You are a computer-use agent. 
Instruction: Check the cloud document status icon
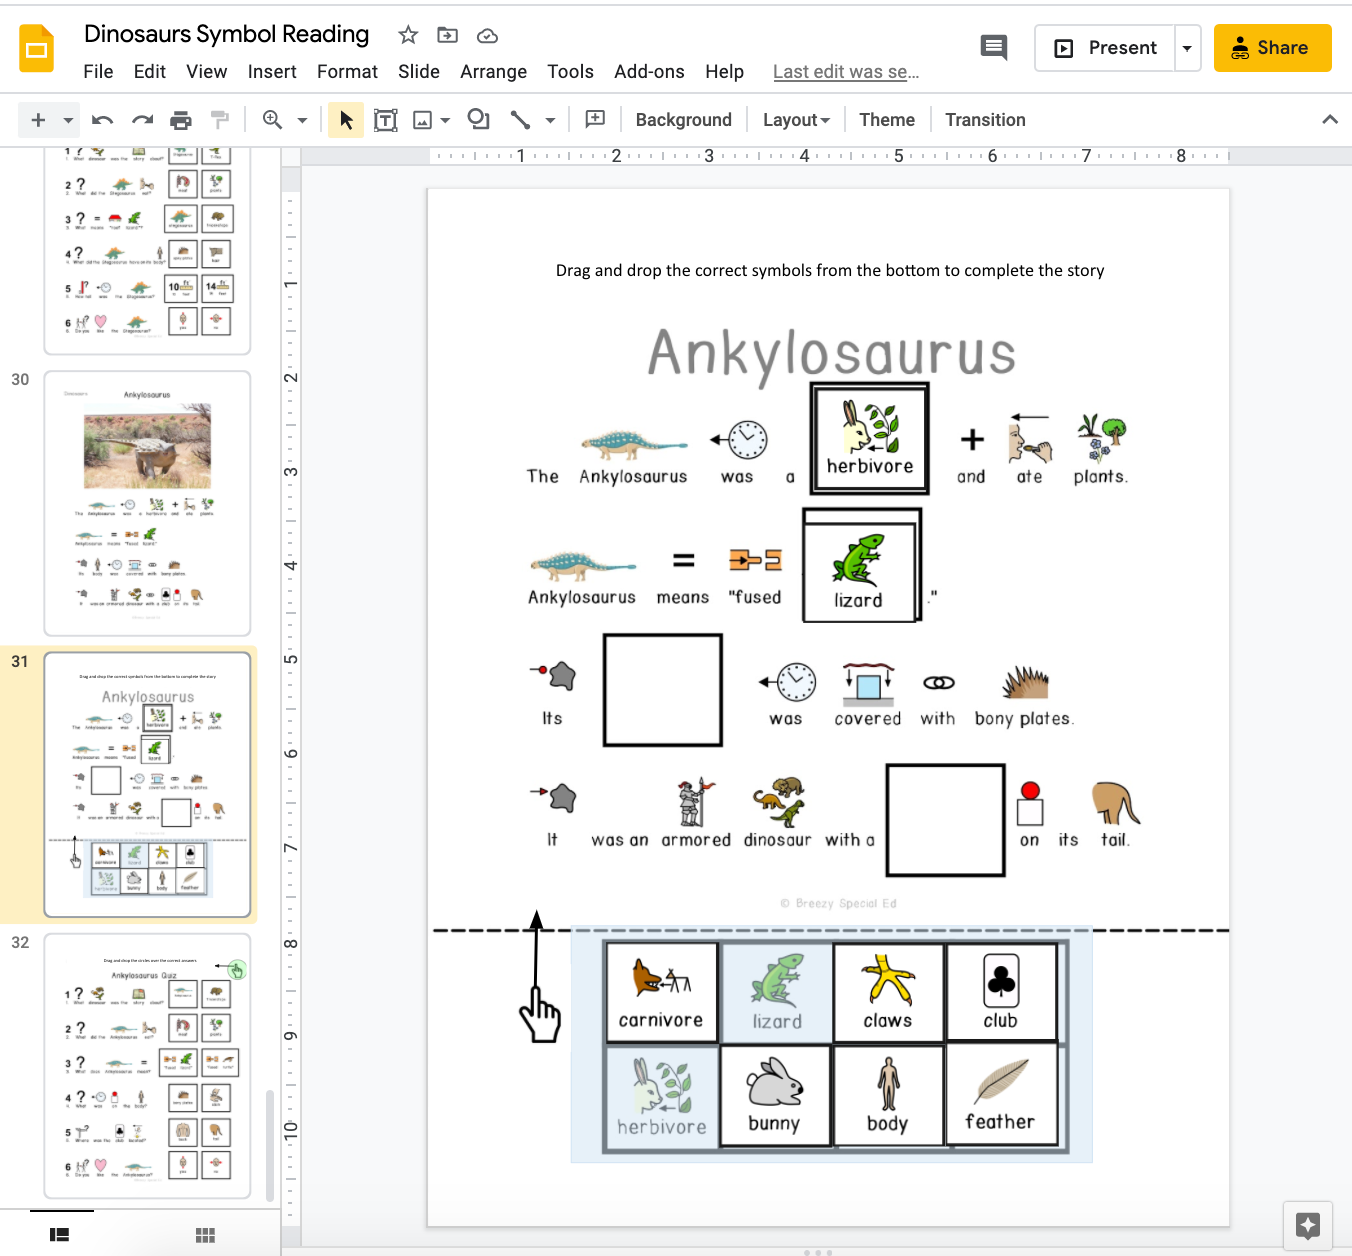coord(487,35)
